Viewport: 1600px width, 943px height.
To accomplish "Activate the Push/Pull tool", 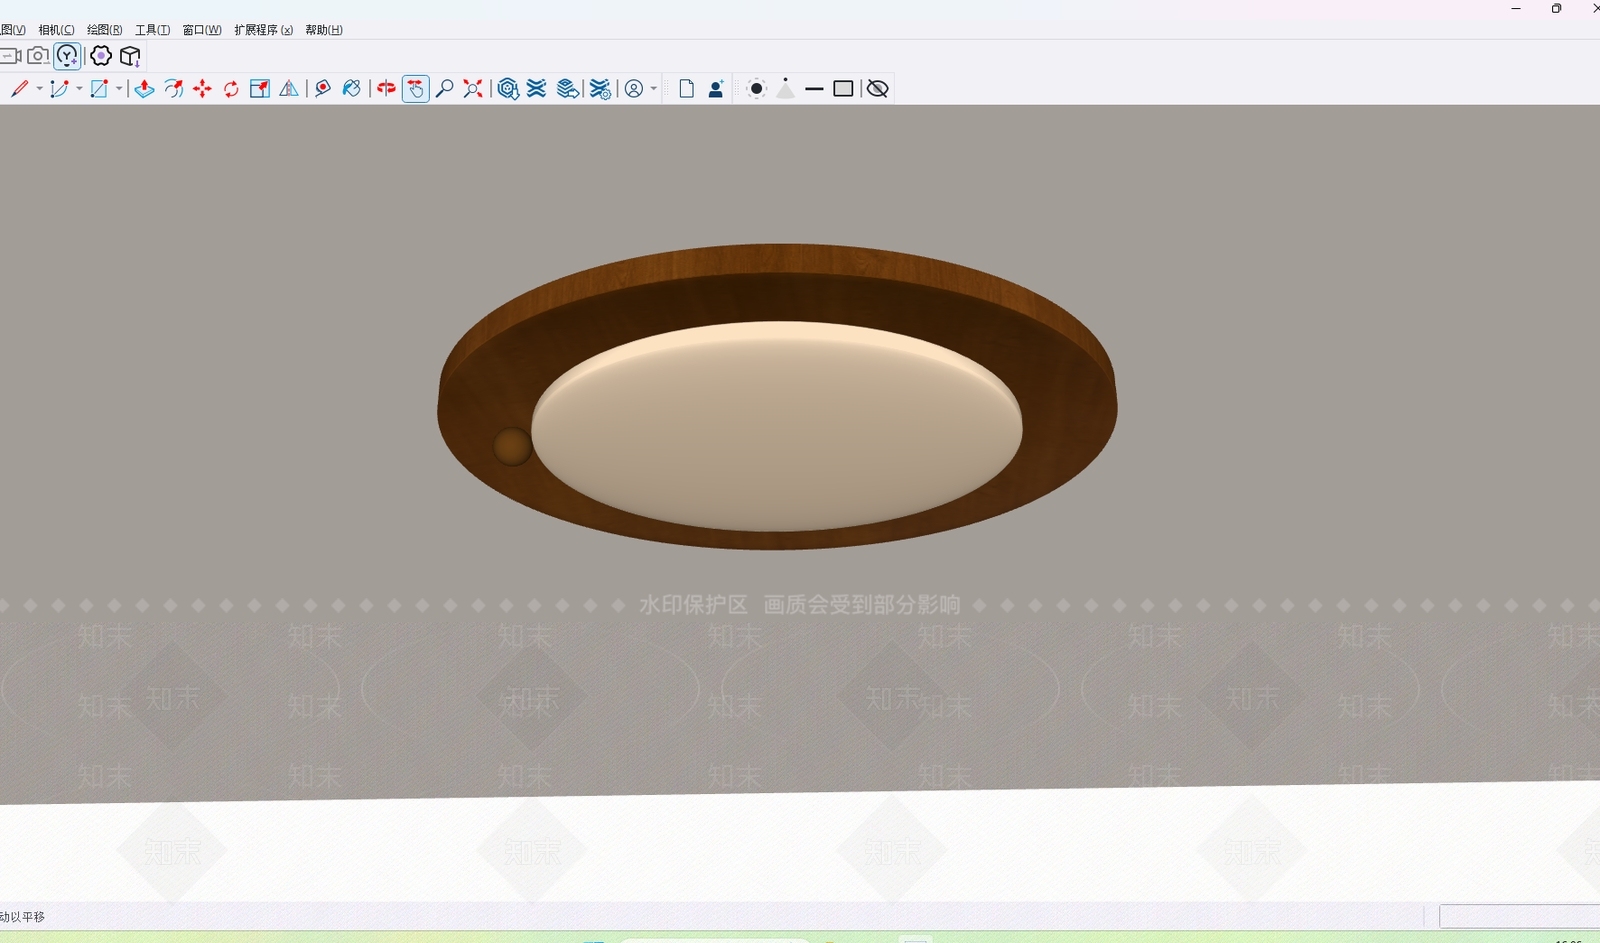I will coord(144,89).
